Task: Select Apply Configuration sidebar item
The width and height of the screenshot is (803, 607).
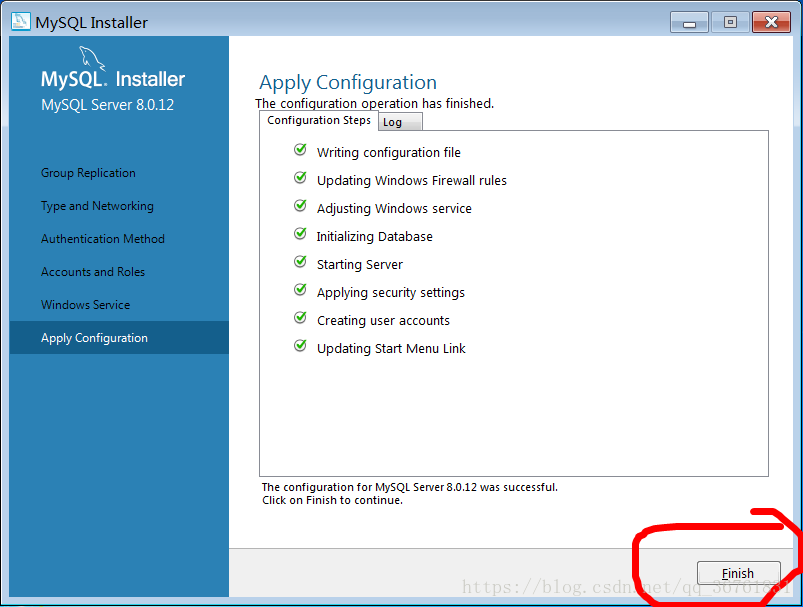Action: 119,338
